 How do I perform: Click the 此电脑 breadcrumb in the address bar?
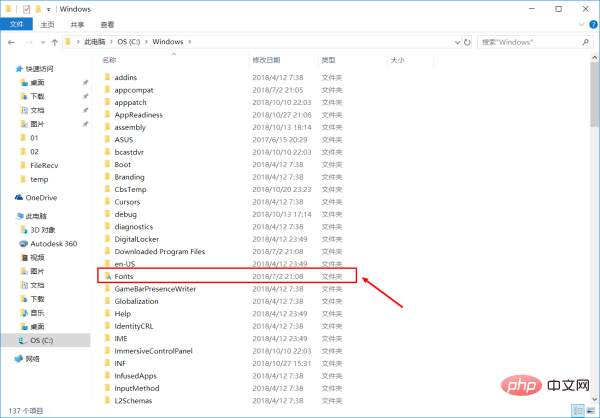(94, 43)
